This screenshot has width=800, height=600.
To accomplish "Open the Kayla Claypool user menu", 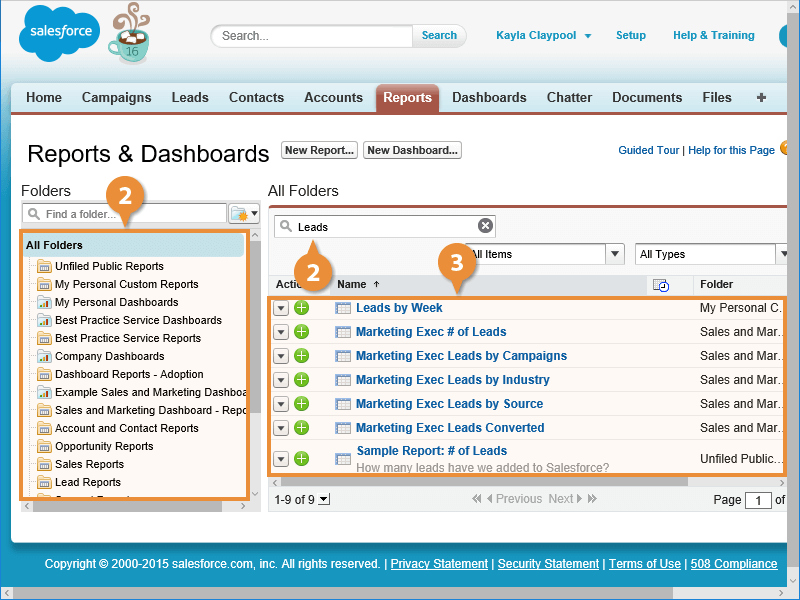I will (543, 35).
